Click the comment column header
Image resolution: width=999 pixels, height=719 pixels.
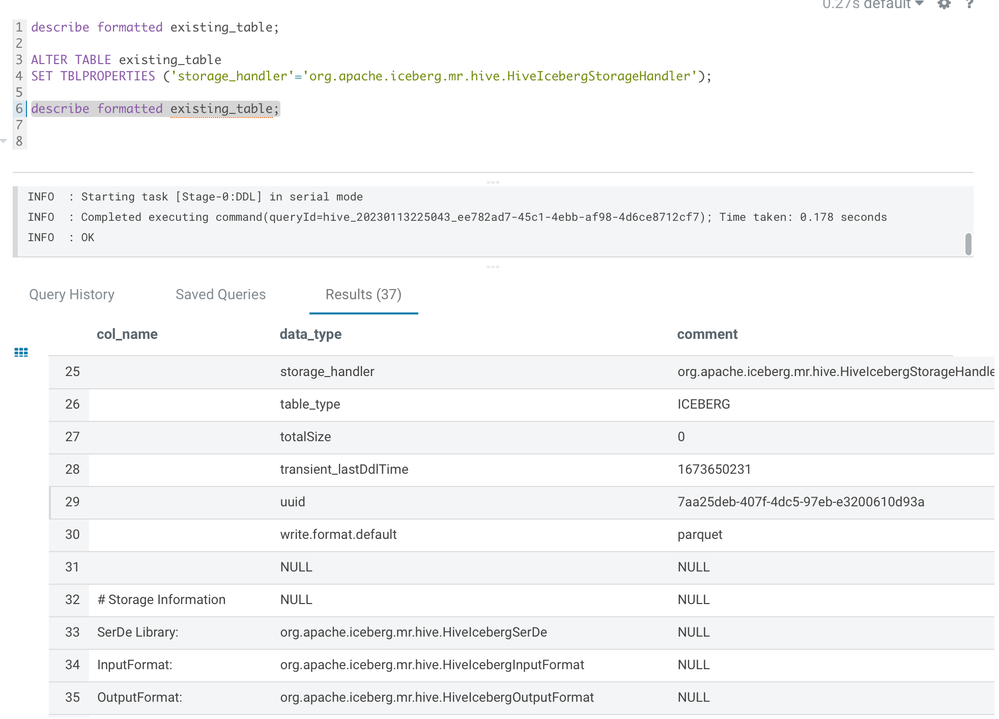point(707,334)
